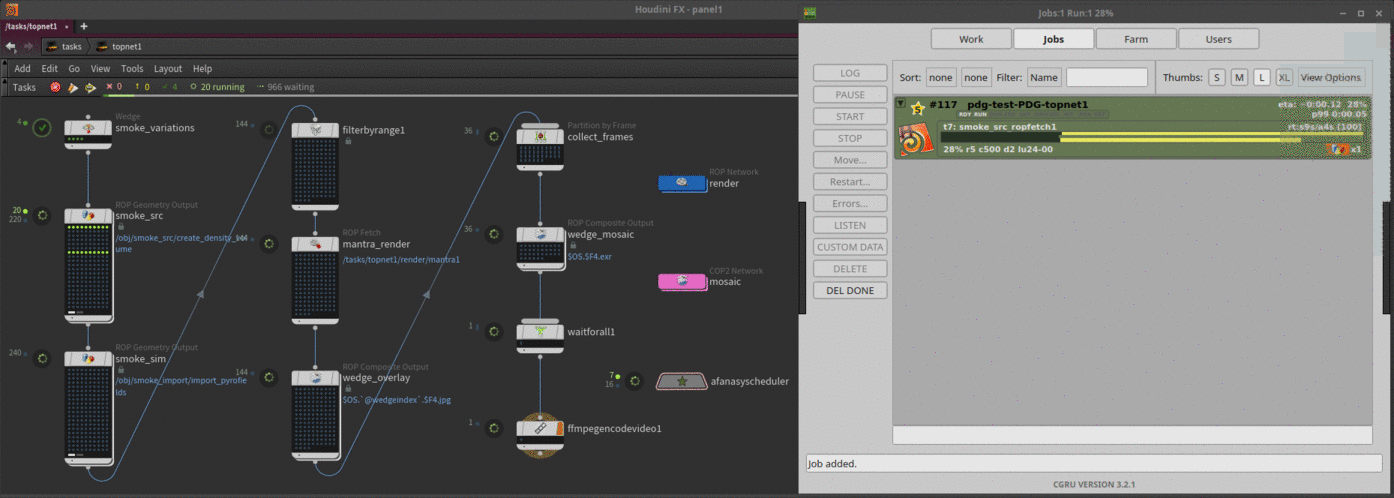Click the green checkmark status of smoke_variations
The width and height of the screenshot is (1394, 498).
42,127
